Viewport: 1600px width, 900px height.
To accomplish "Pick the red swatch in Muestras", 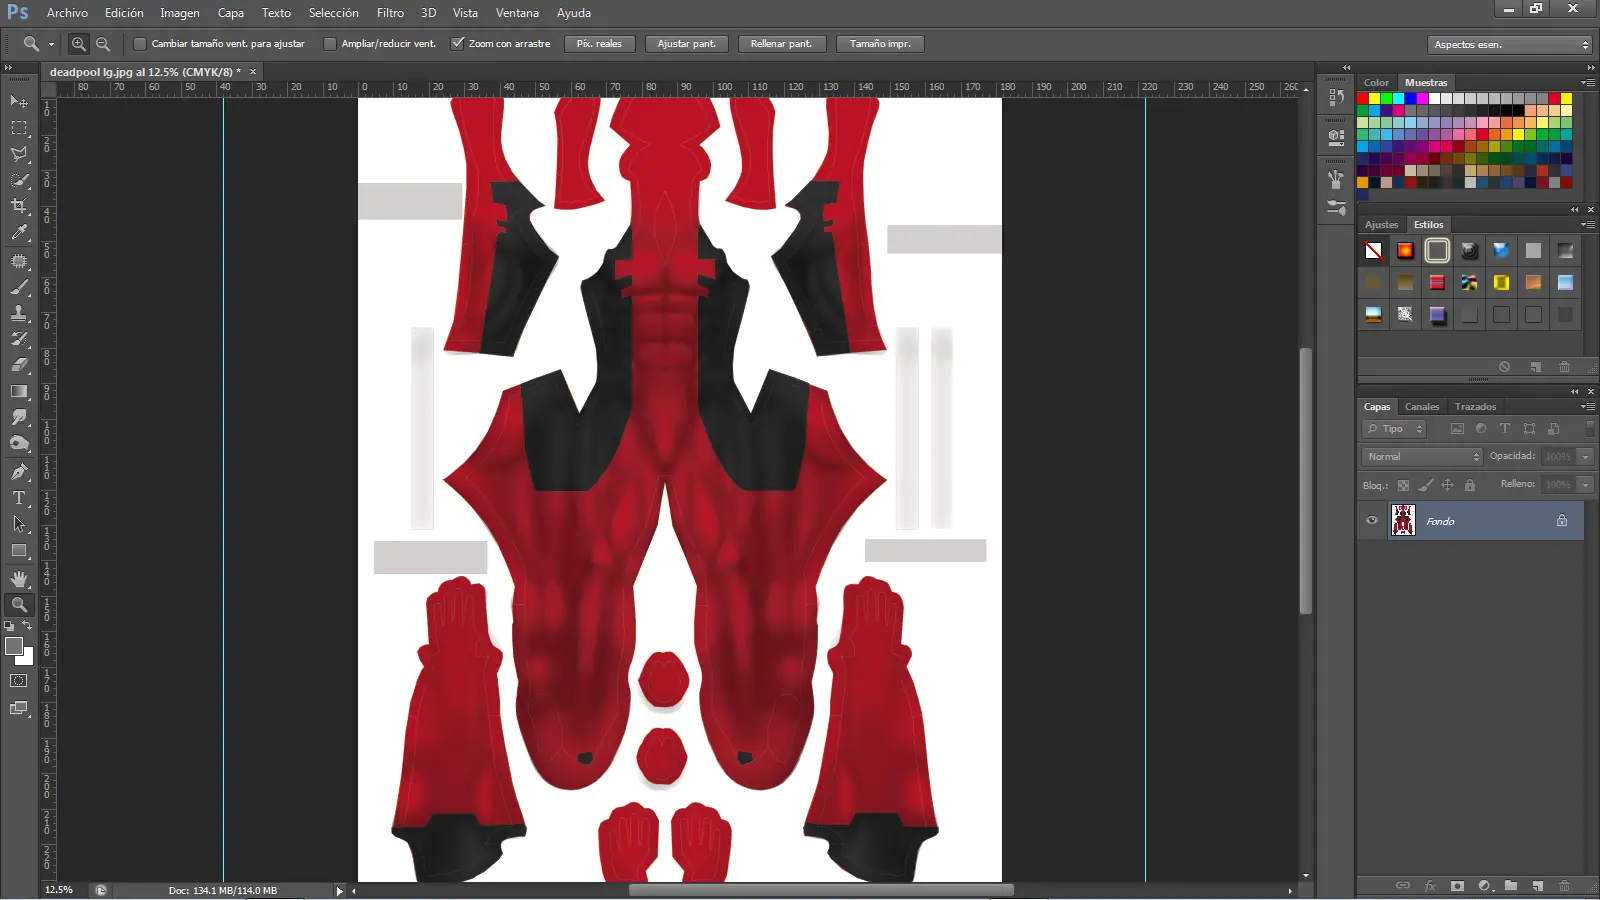I will (1362, 99).
